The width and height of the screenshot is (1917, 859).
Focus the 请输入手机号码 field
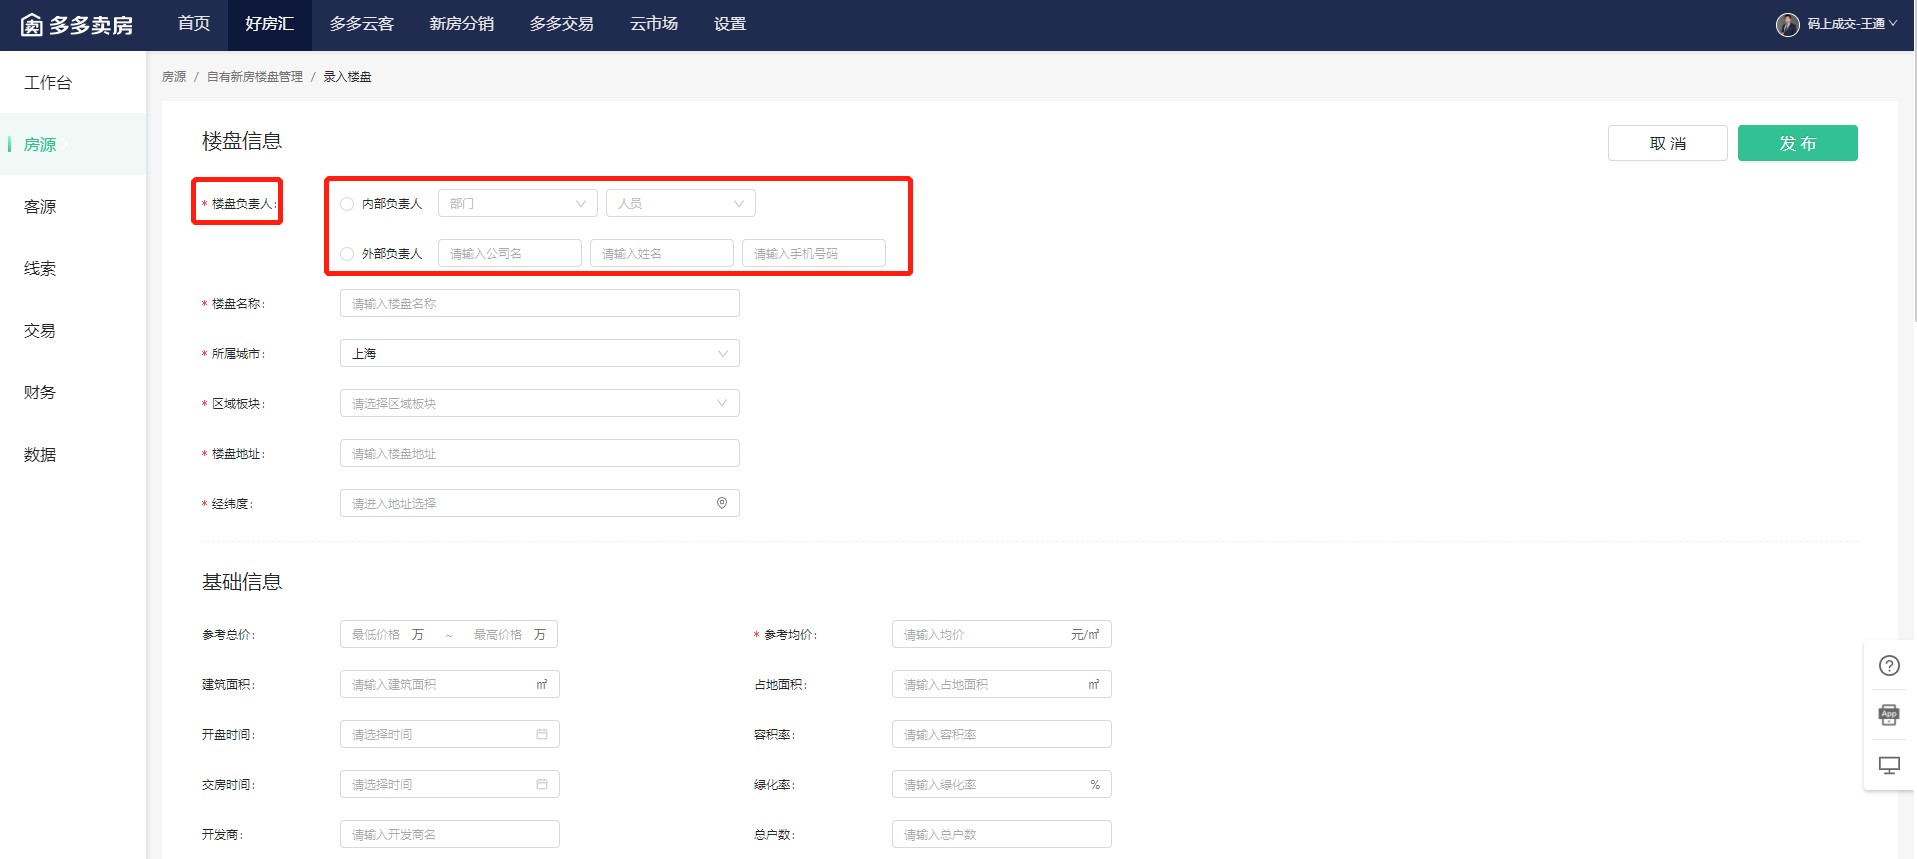(x=814, y=253)
